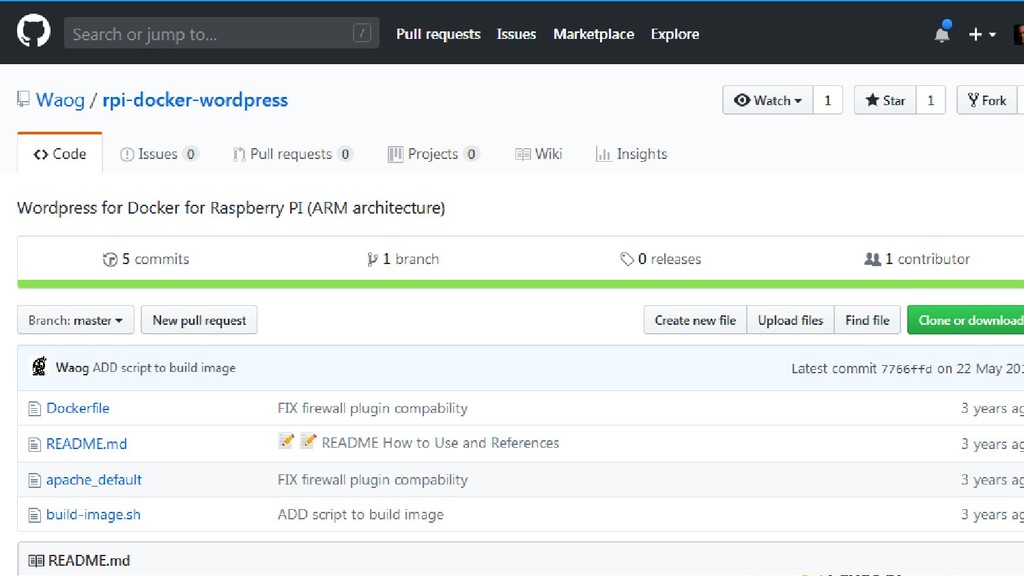
Task: Click the repository description text
Action: [x=231, y=208]
